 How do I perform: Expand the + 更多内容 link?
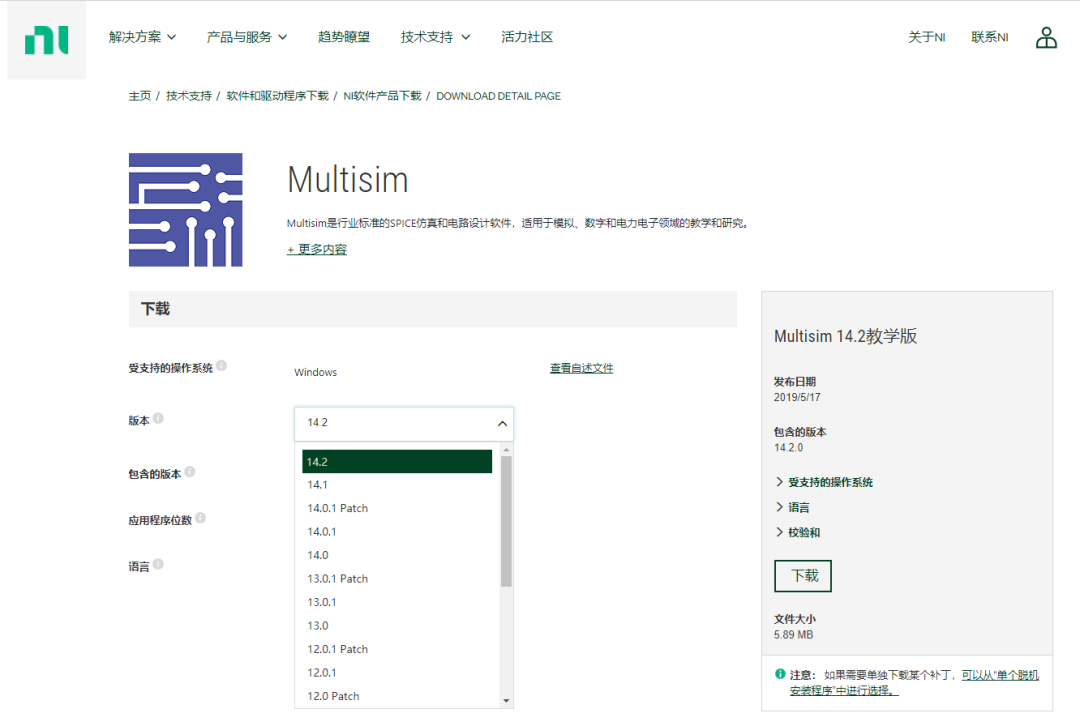(x=317, y=249)
